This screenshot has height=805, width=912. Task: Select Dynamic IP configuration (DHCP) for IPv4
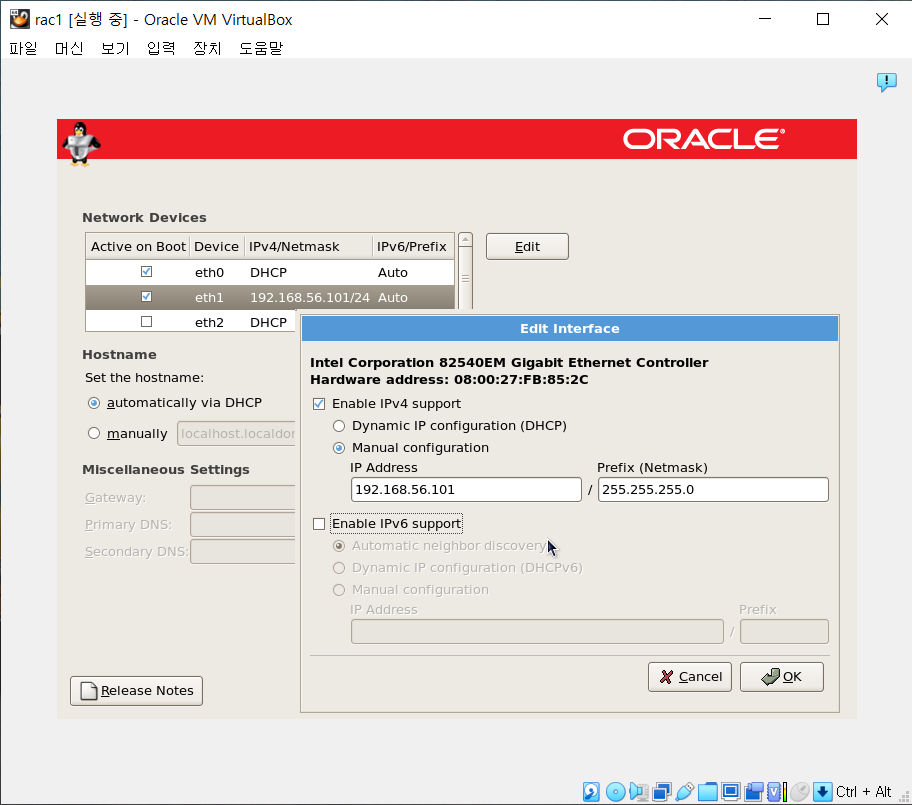[x=339, y=426]
